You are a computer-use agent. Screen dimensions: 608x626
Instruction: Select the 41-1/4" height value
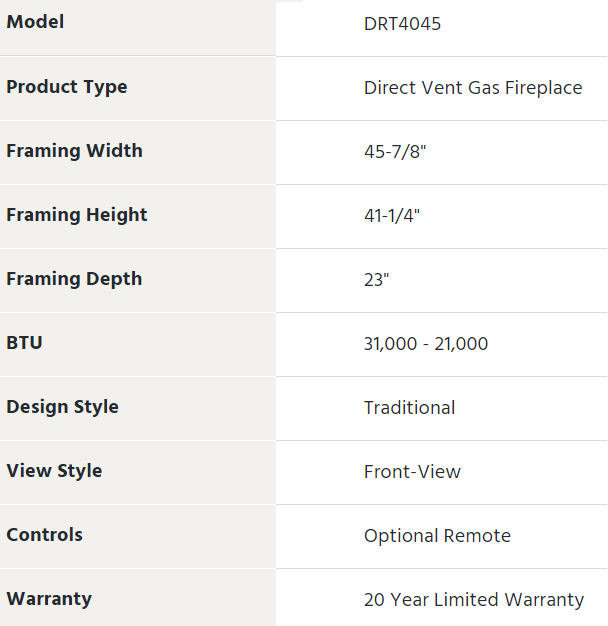pyautogui.click(x=392, y=216)
